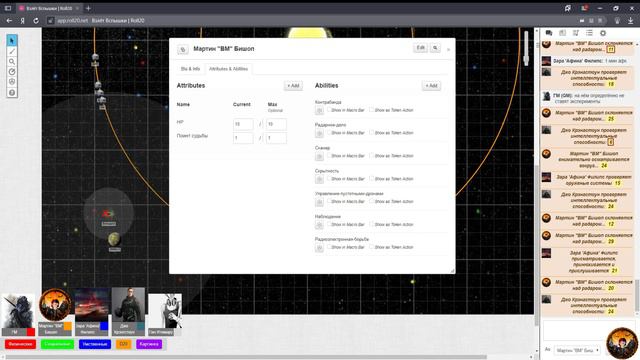640x360 pixels.
Task: Roll the Радиоэлектронная борьба ability icon
Action: pyautogui.click(x=319, y=247)
